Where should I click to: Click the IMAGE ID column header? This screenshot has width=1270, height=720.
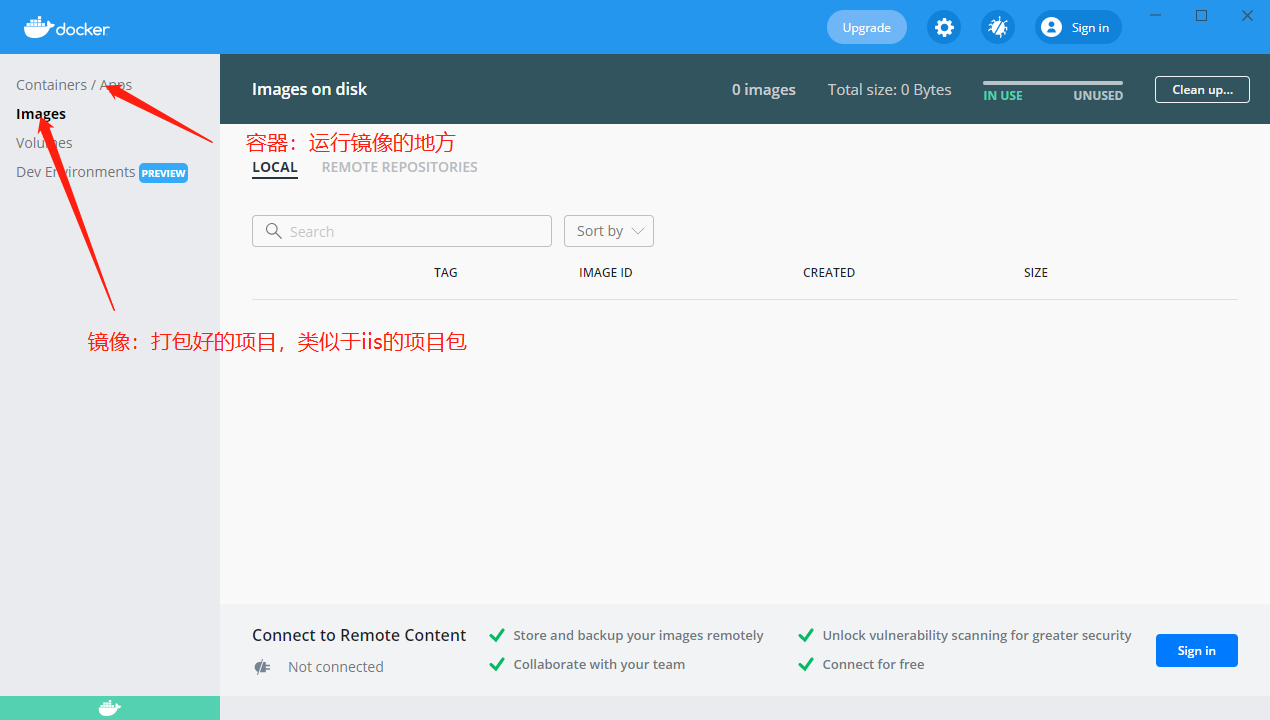coord(606,272)
